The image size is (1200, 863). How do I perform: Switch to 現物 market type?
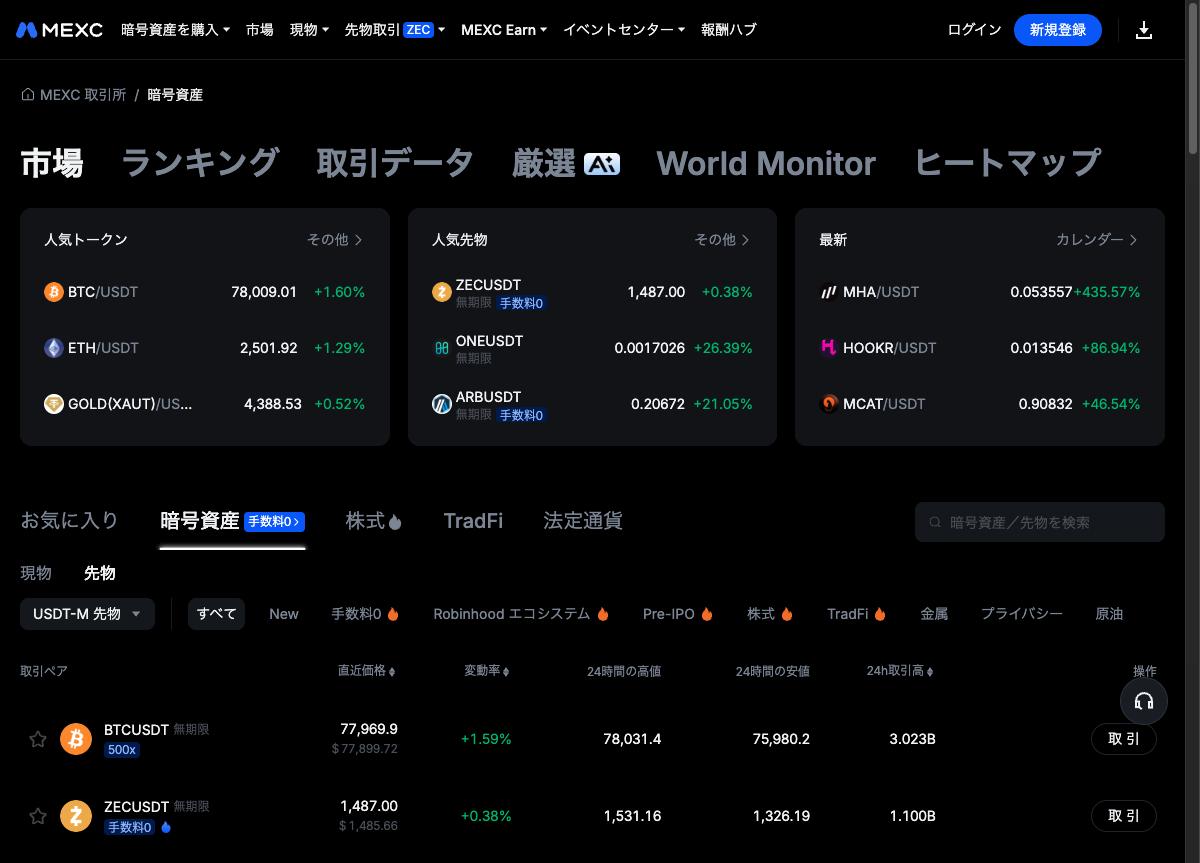pos(36,573)
